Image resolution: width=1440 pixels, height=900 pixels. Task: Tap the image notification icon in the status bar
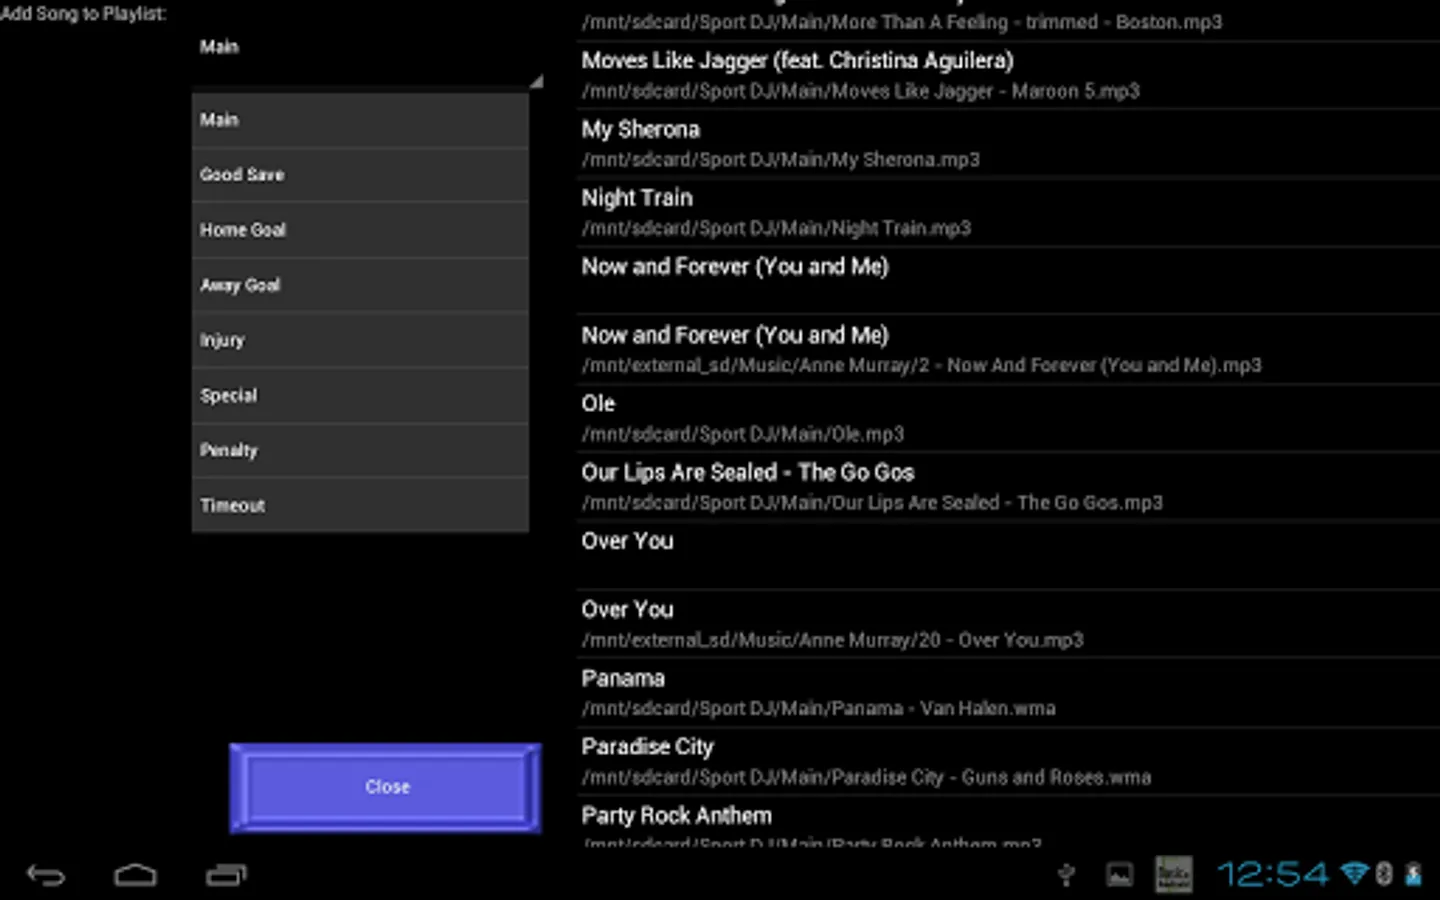point(1119,875)
